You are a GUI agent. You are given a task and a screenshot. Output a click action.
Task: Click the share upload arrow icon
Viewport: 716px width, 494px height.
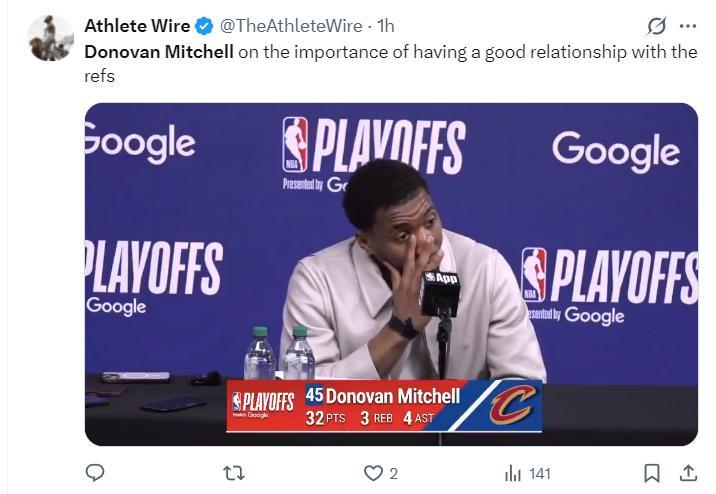(688, 472)
